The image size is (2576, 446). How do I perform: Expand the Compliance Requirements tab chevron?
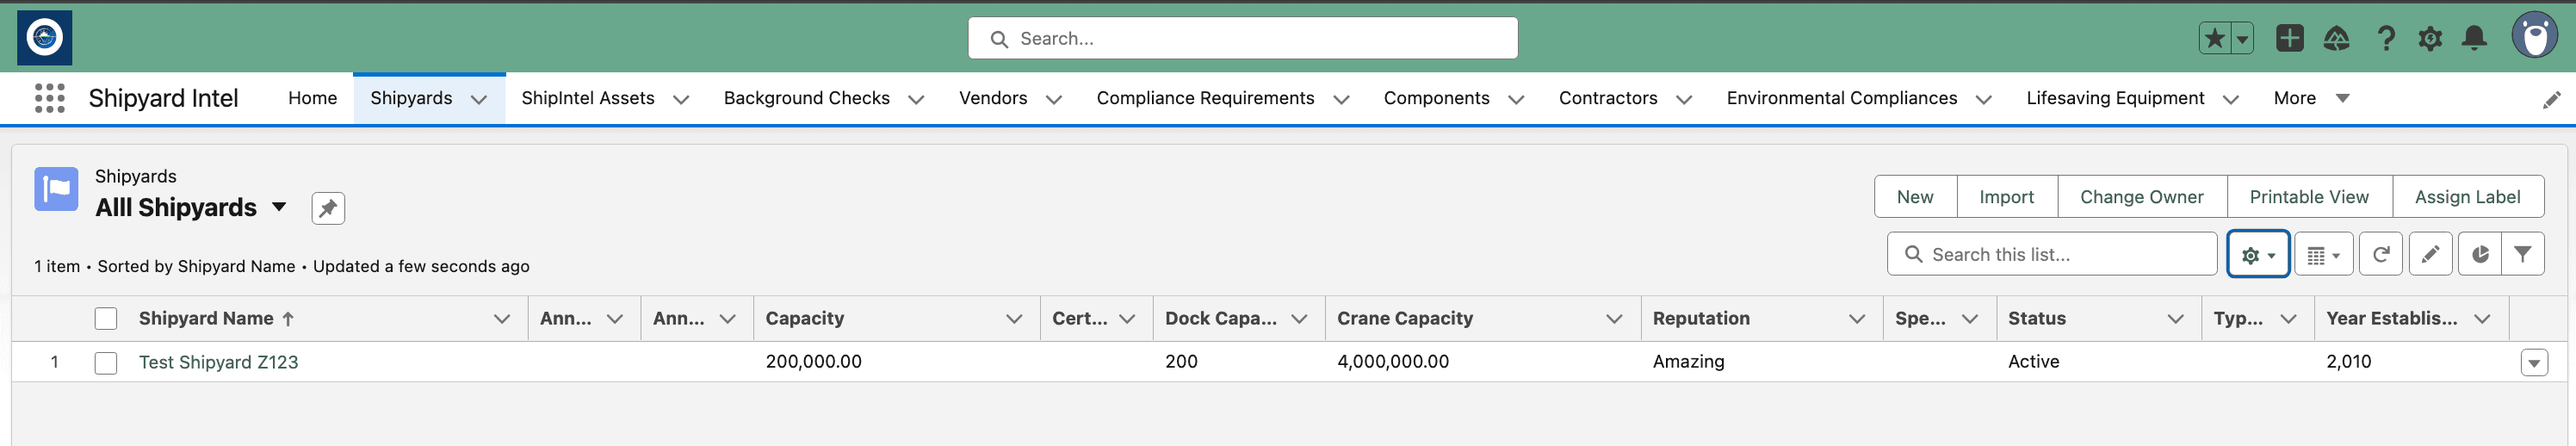[1341, 99]
